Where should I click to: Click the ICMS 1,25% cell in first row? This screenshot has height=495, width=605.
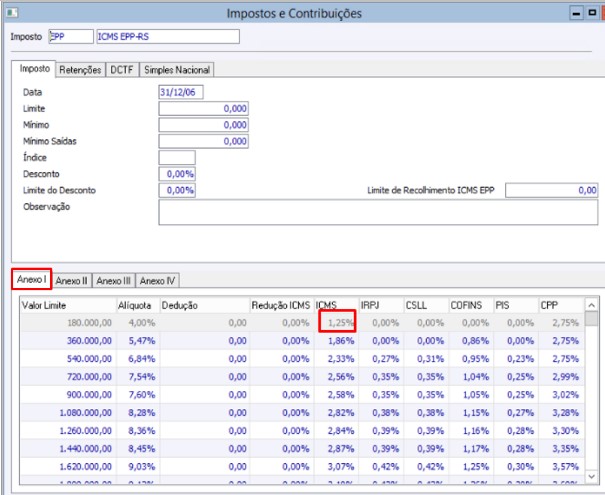point(337,322)
